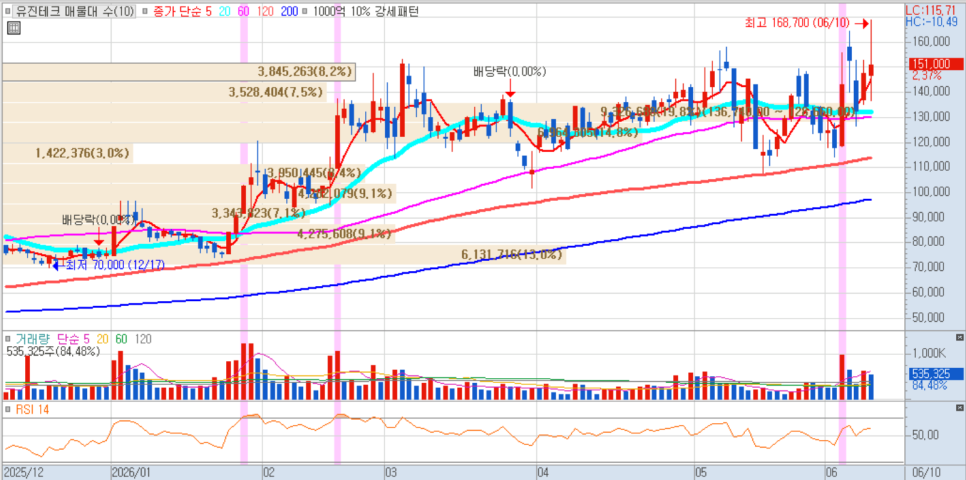Click the 2026/01 date label on time axis
Screen dimensions: 966x480
(x=133, y=472)
